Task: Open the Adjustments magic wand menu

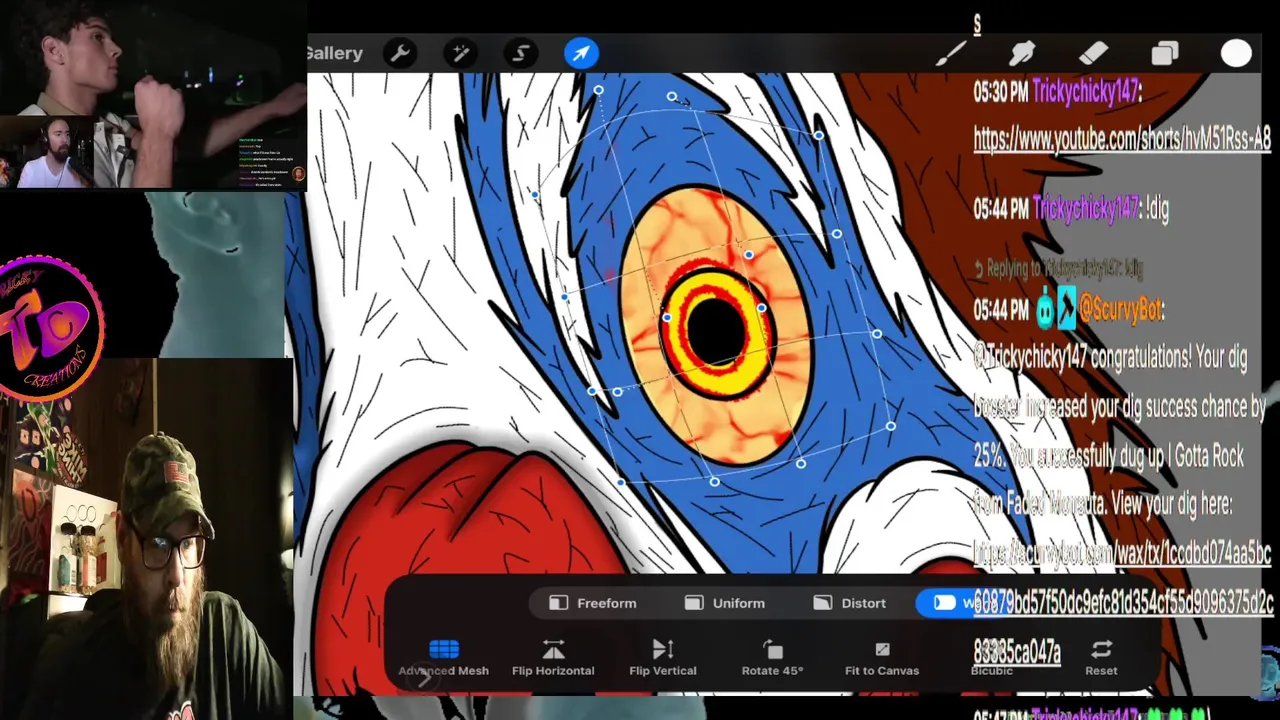Action: 461,53
